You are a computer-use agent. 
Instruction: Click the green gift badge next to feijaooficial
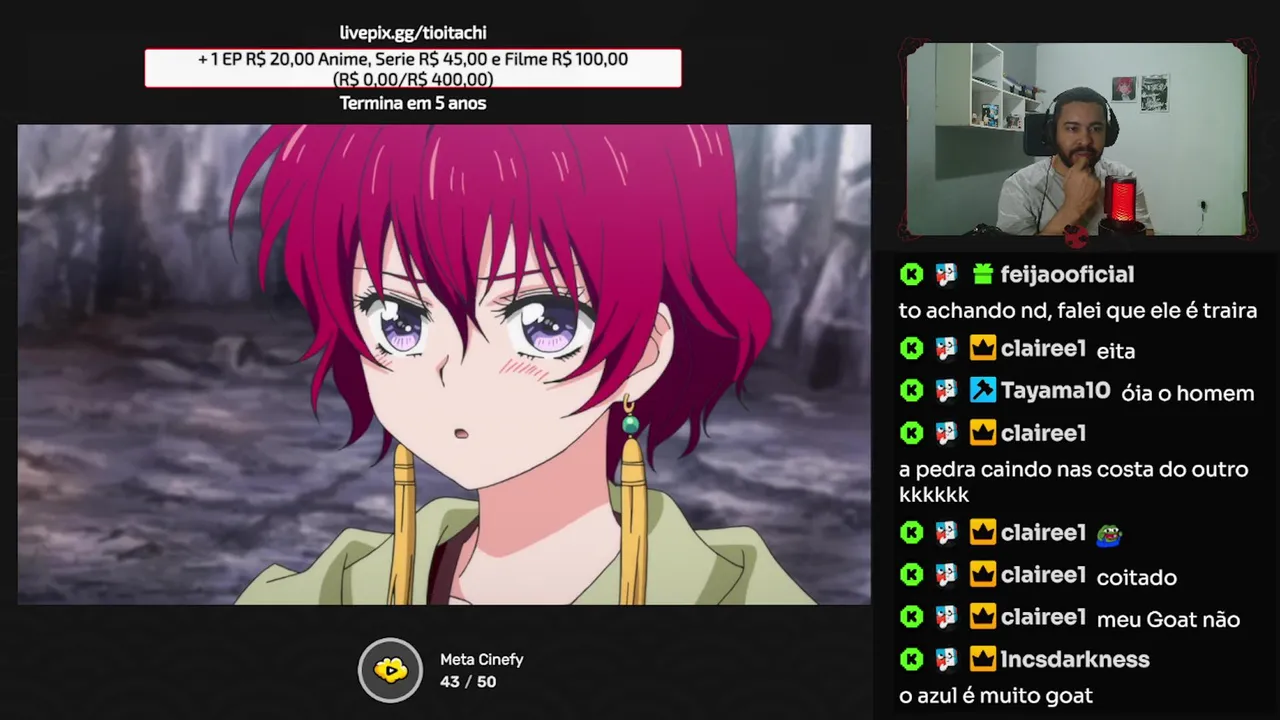tap(983, 274)
